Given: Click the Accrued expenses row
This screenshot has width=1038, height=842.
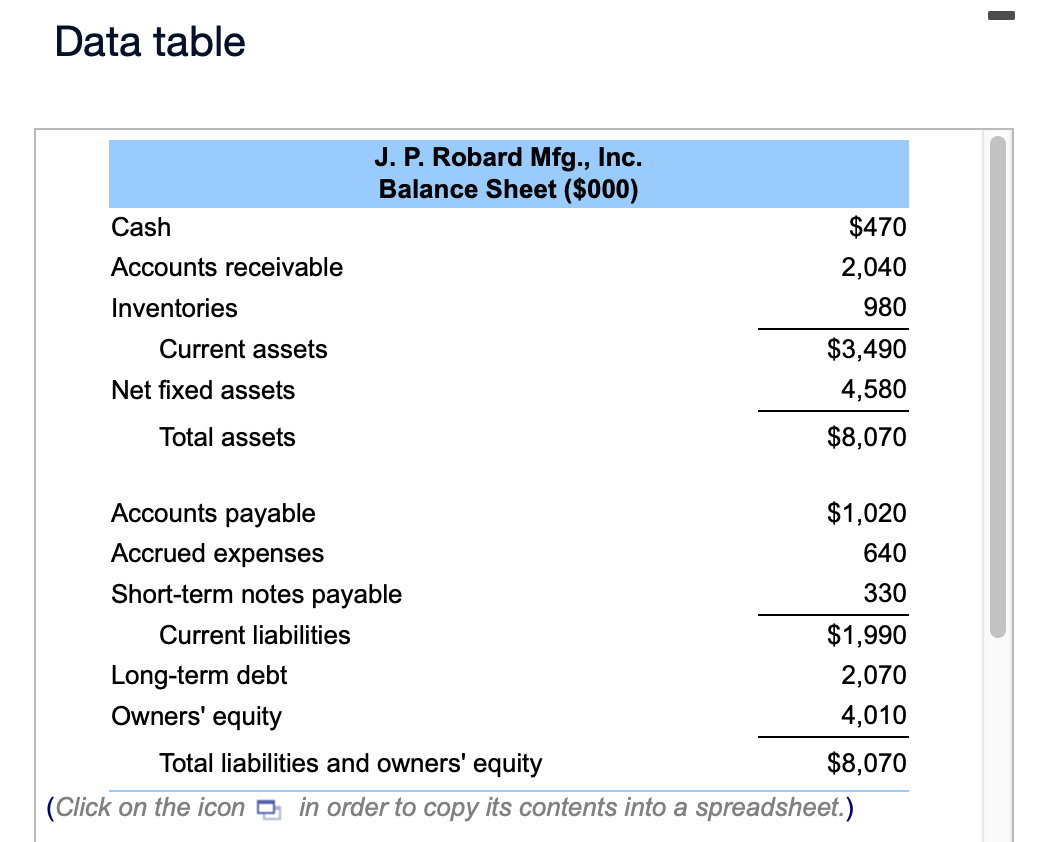Looking at the screenshot, I should point(216,553).
